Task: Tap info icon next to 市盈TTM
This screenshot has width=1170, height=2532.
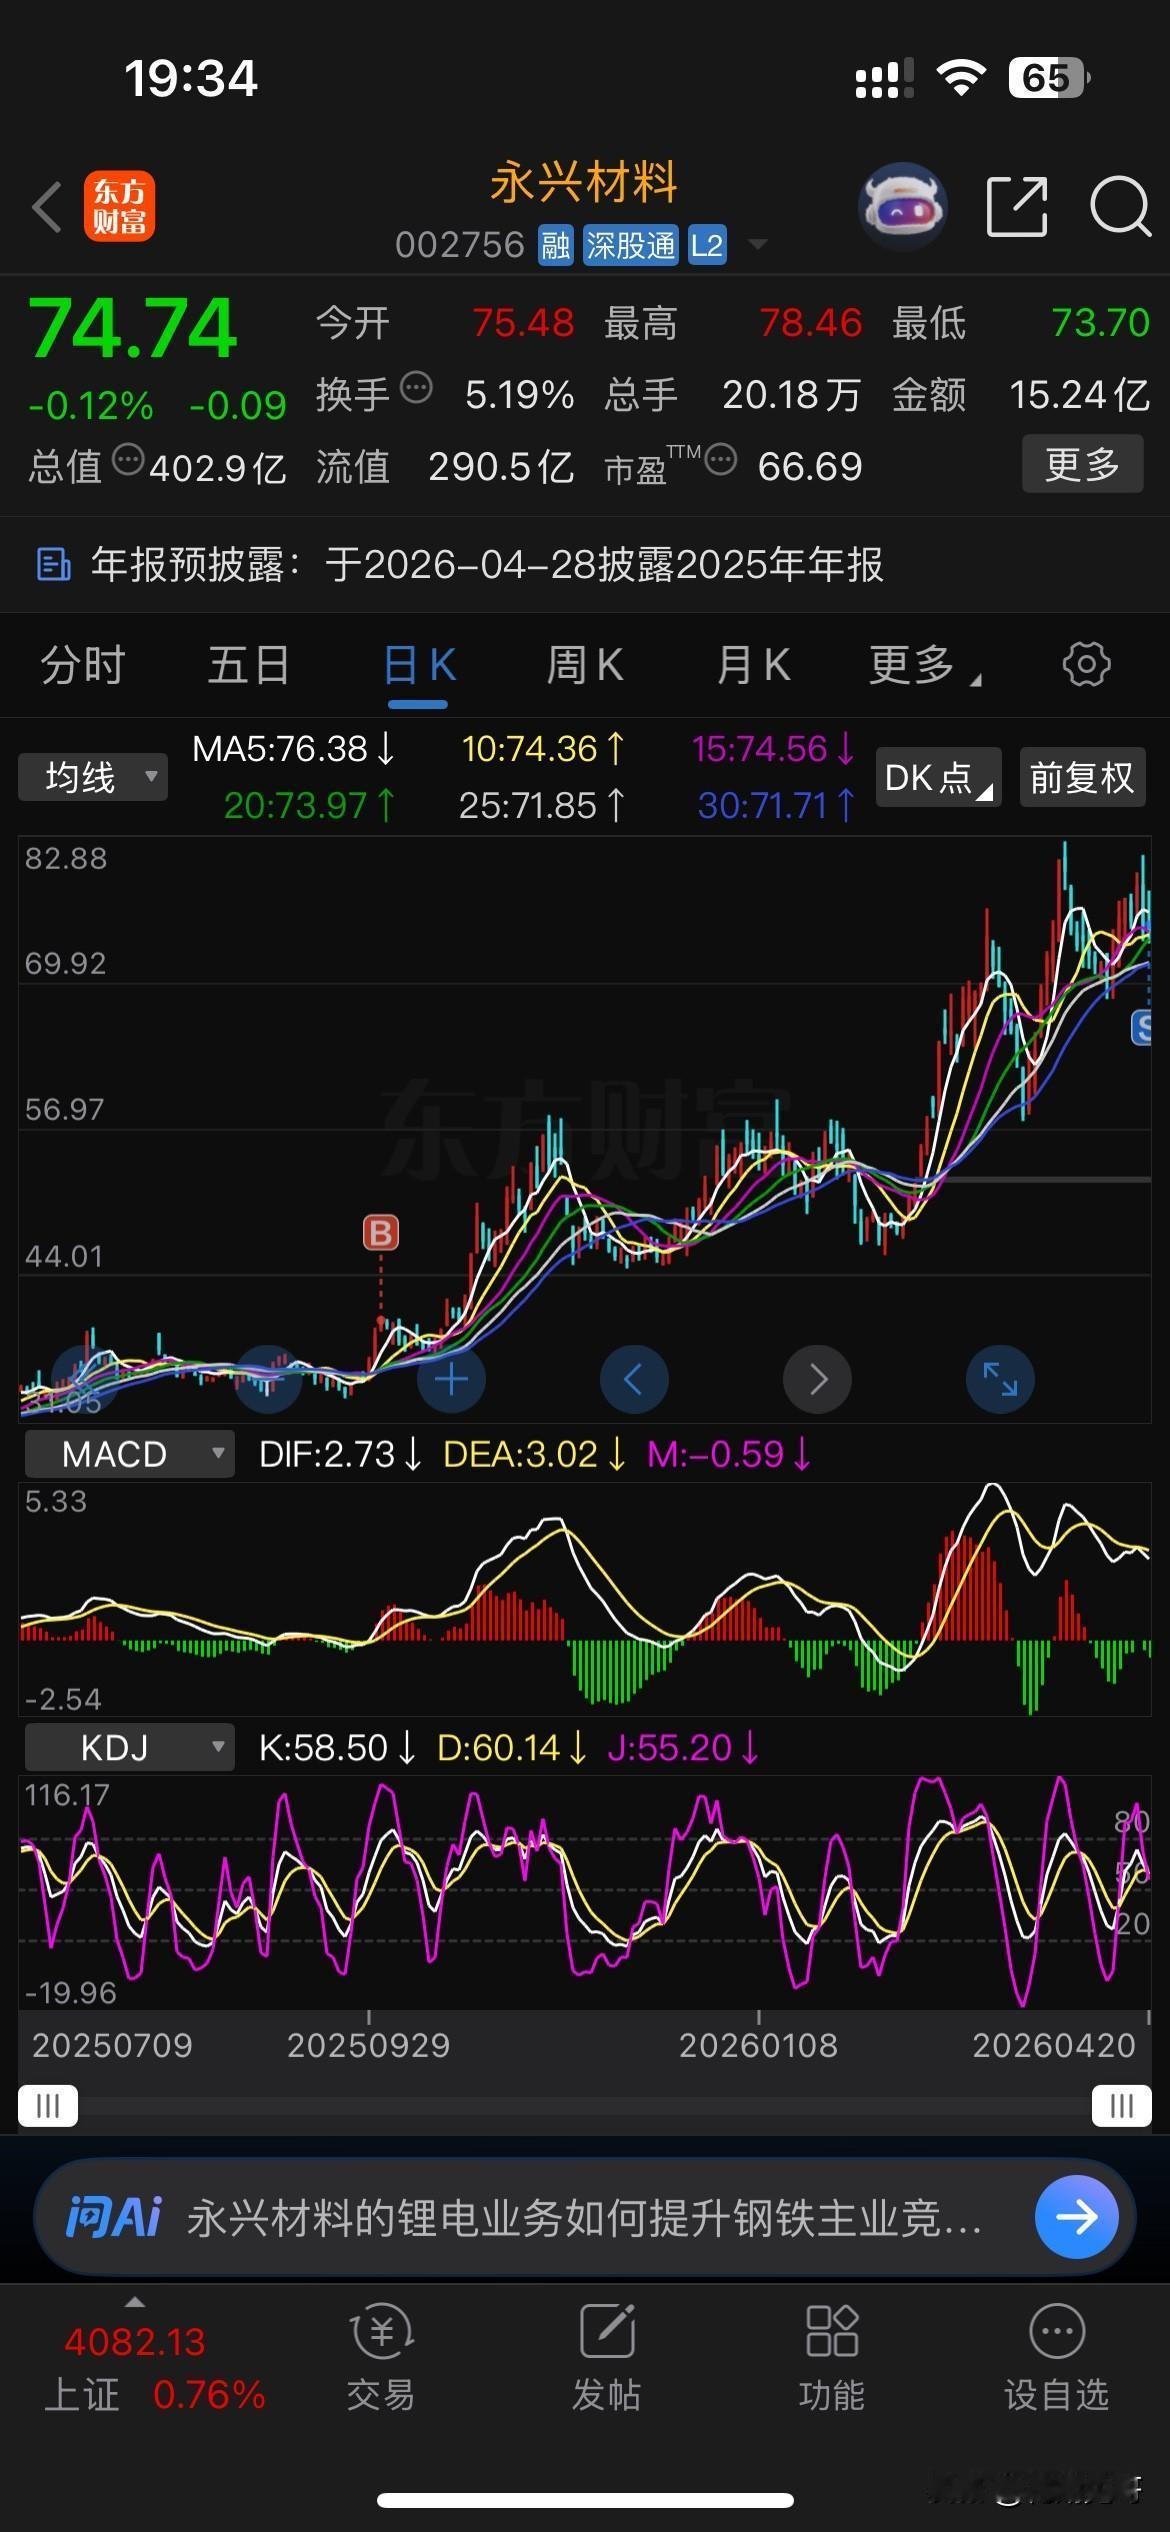Action: click(x=720, y=460)
